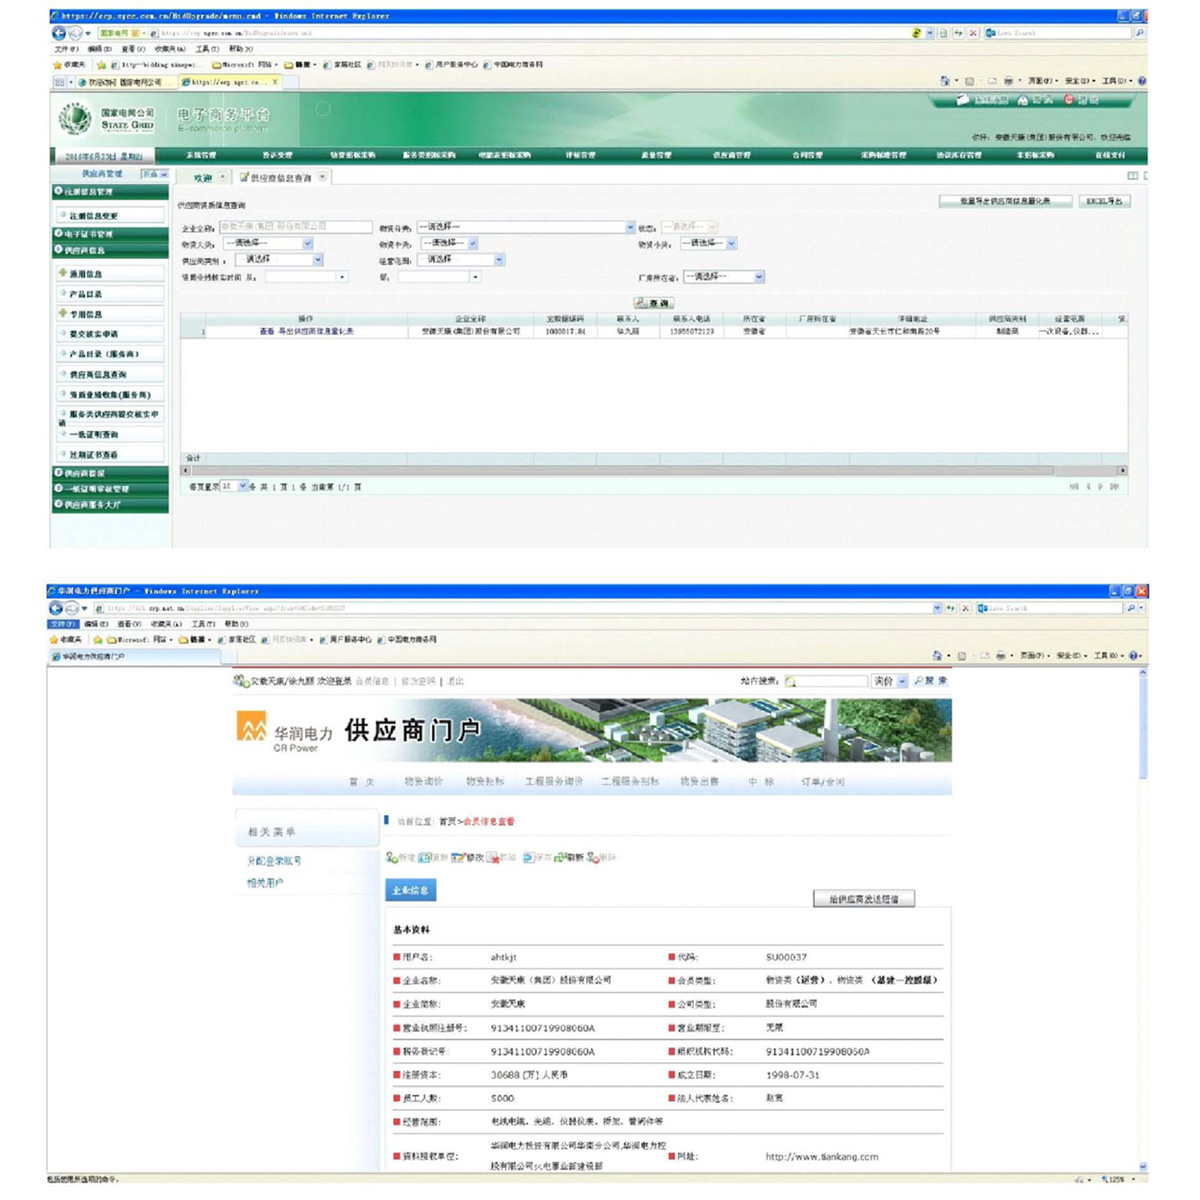Click the 企业全称 input field
1200x1200 pixels.
295,227
